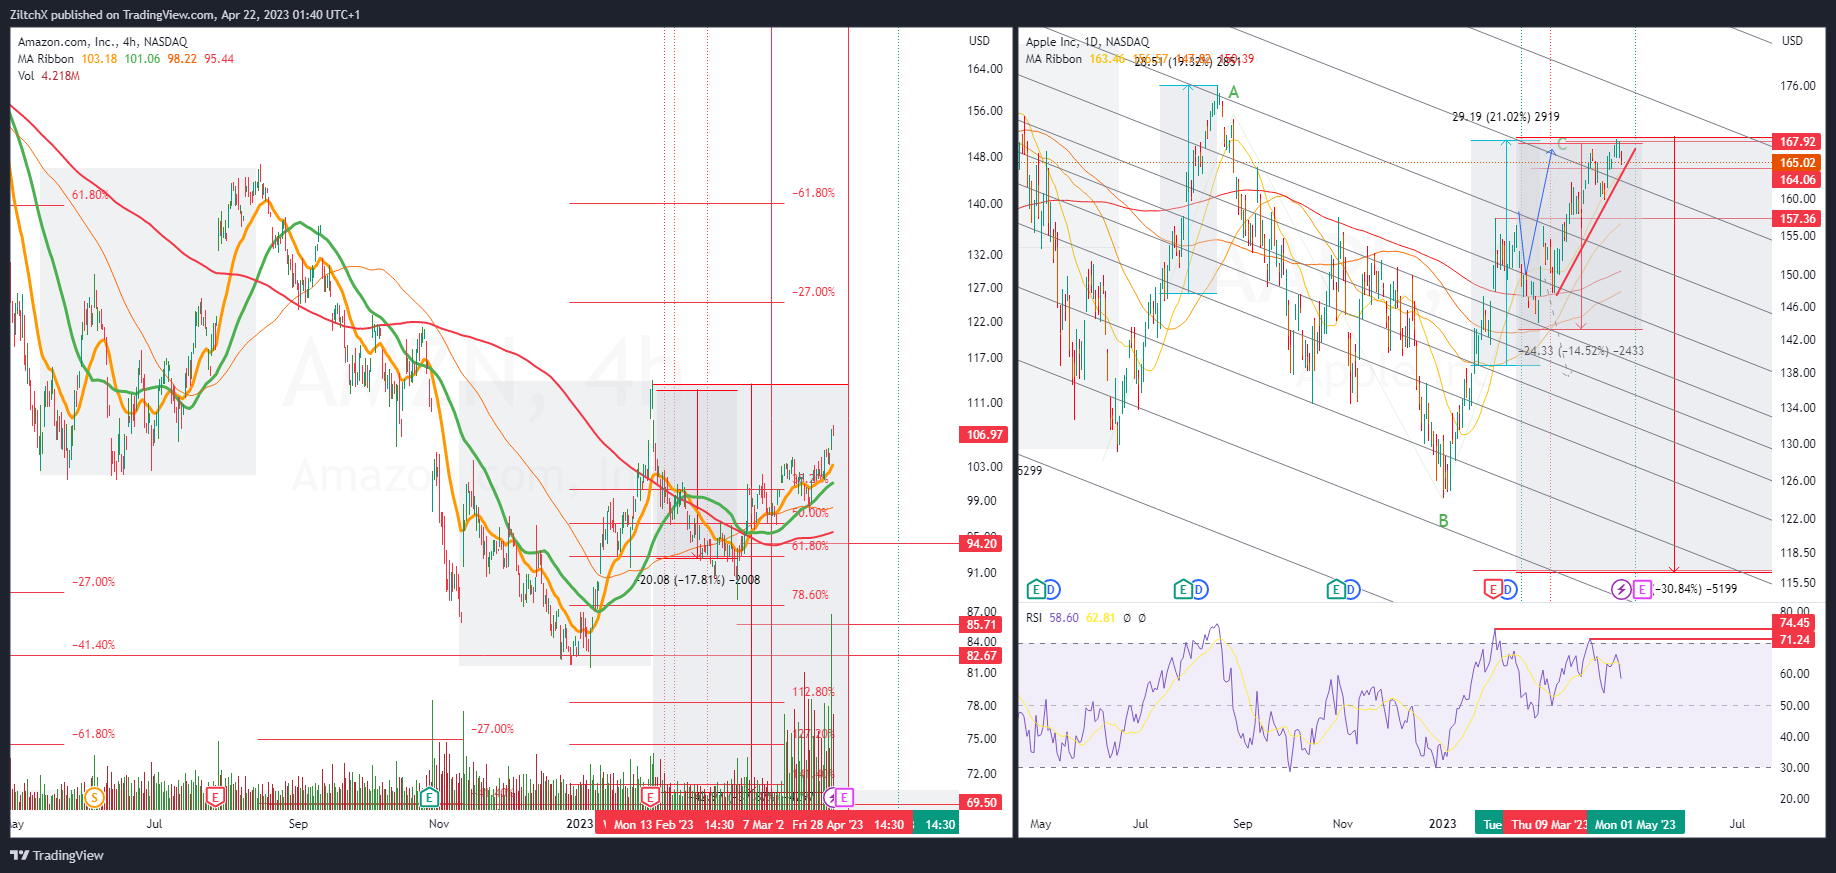Click the RSI 58.60 indicator label
This screenshot has height=873, width=1836.
point(1052,618)
